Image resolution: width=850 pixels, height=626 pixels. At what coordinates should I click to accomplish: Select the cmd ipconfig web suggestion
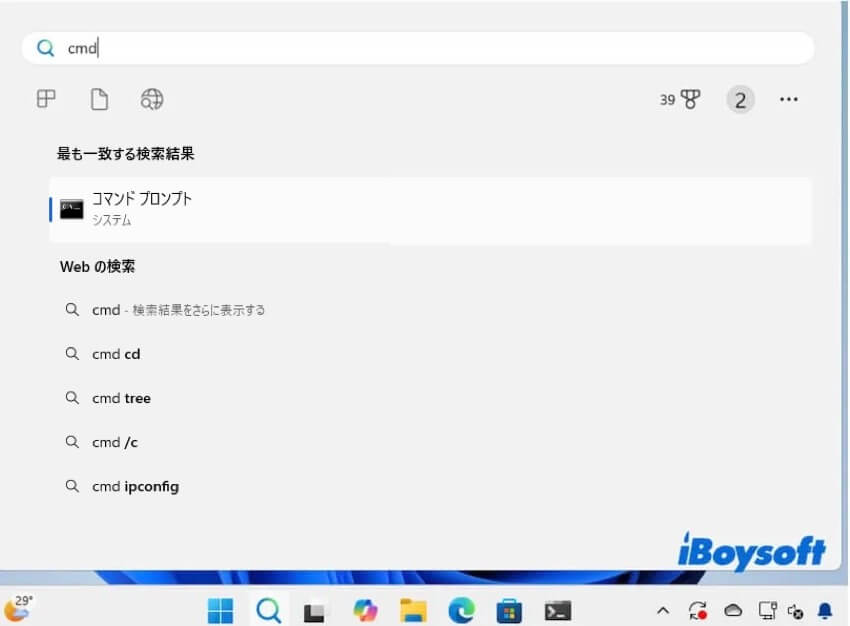135,486
